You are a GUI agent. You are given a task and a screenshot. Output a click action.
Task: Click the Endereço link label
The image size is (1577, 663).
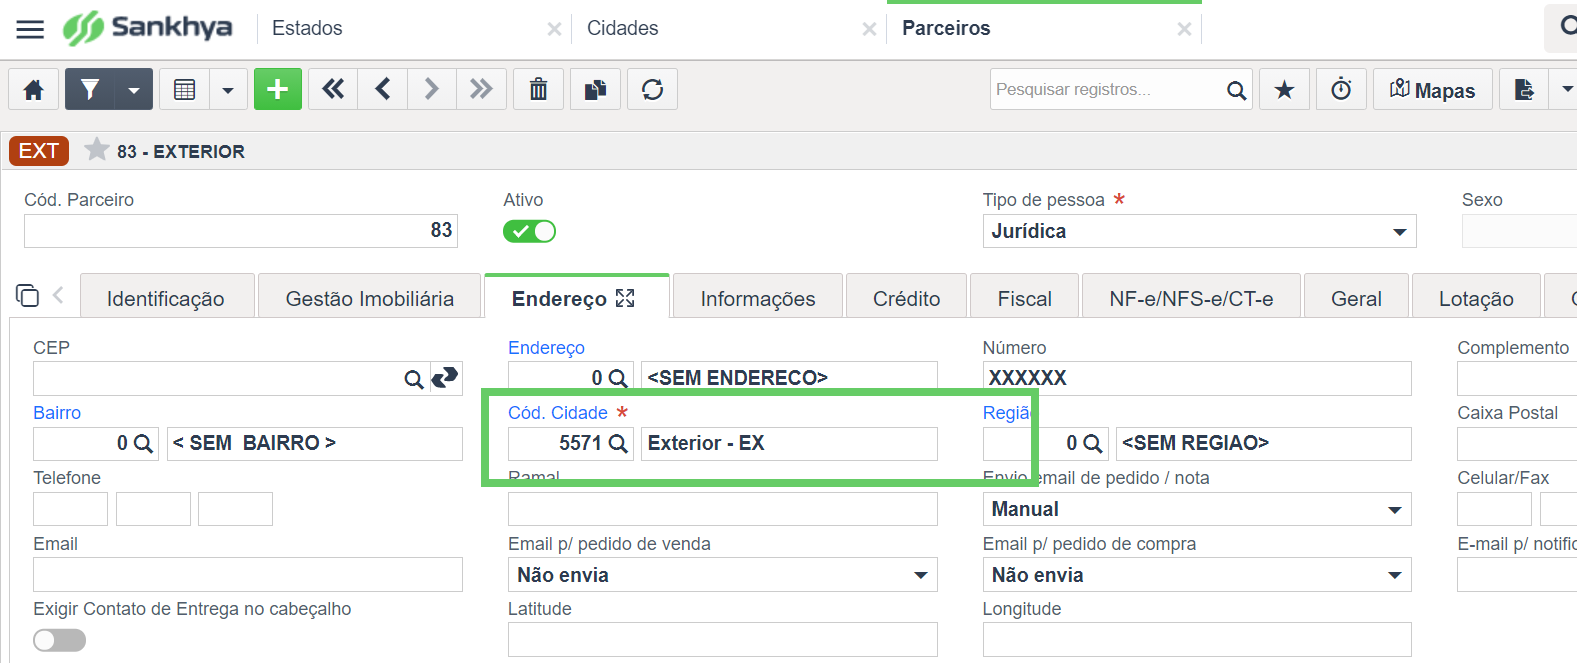tap(546, 348)
